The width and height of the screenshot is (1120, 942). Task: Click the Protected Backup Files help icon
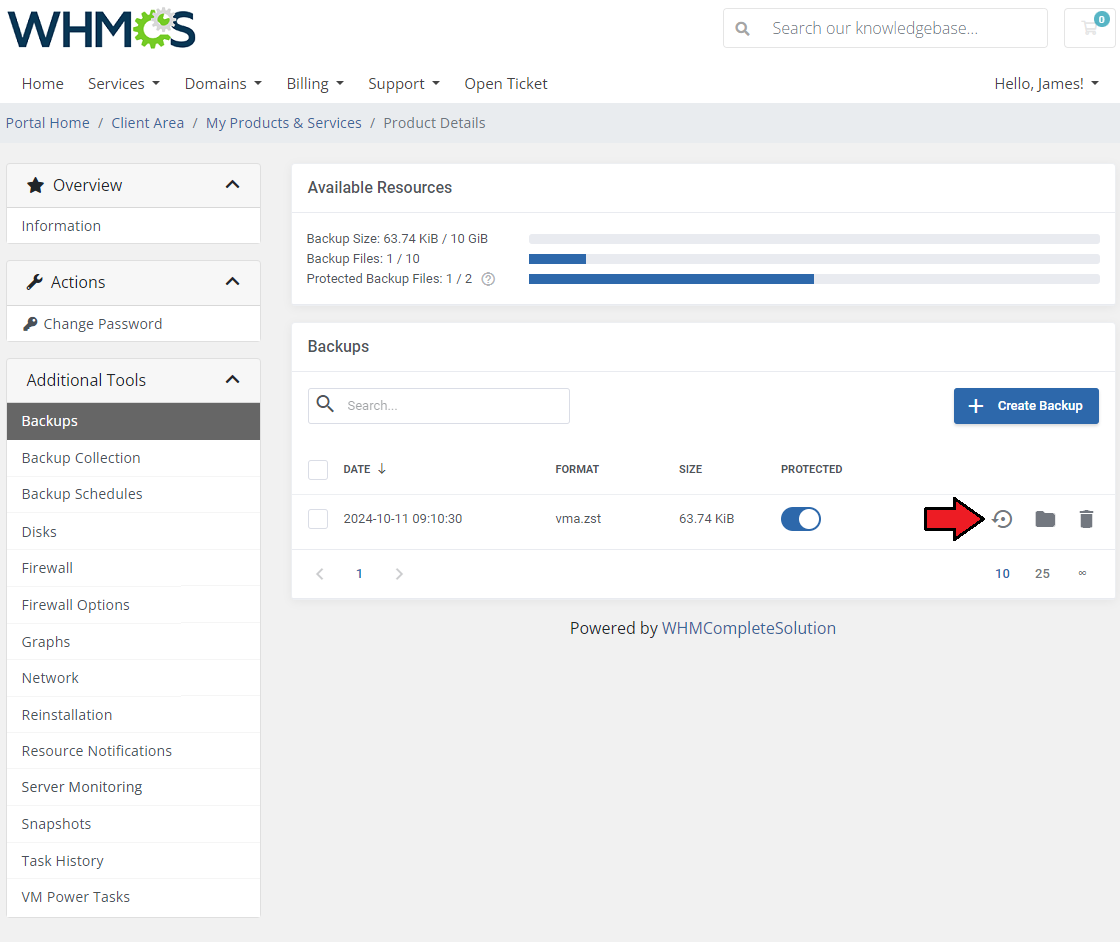488,279
